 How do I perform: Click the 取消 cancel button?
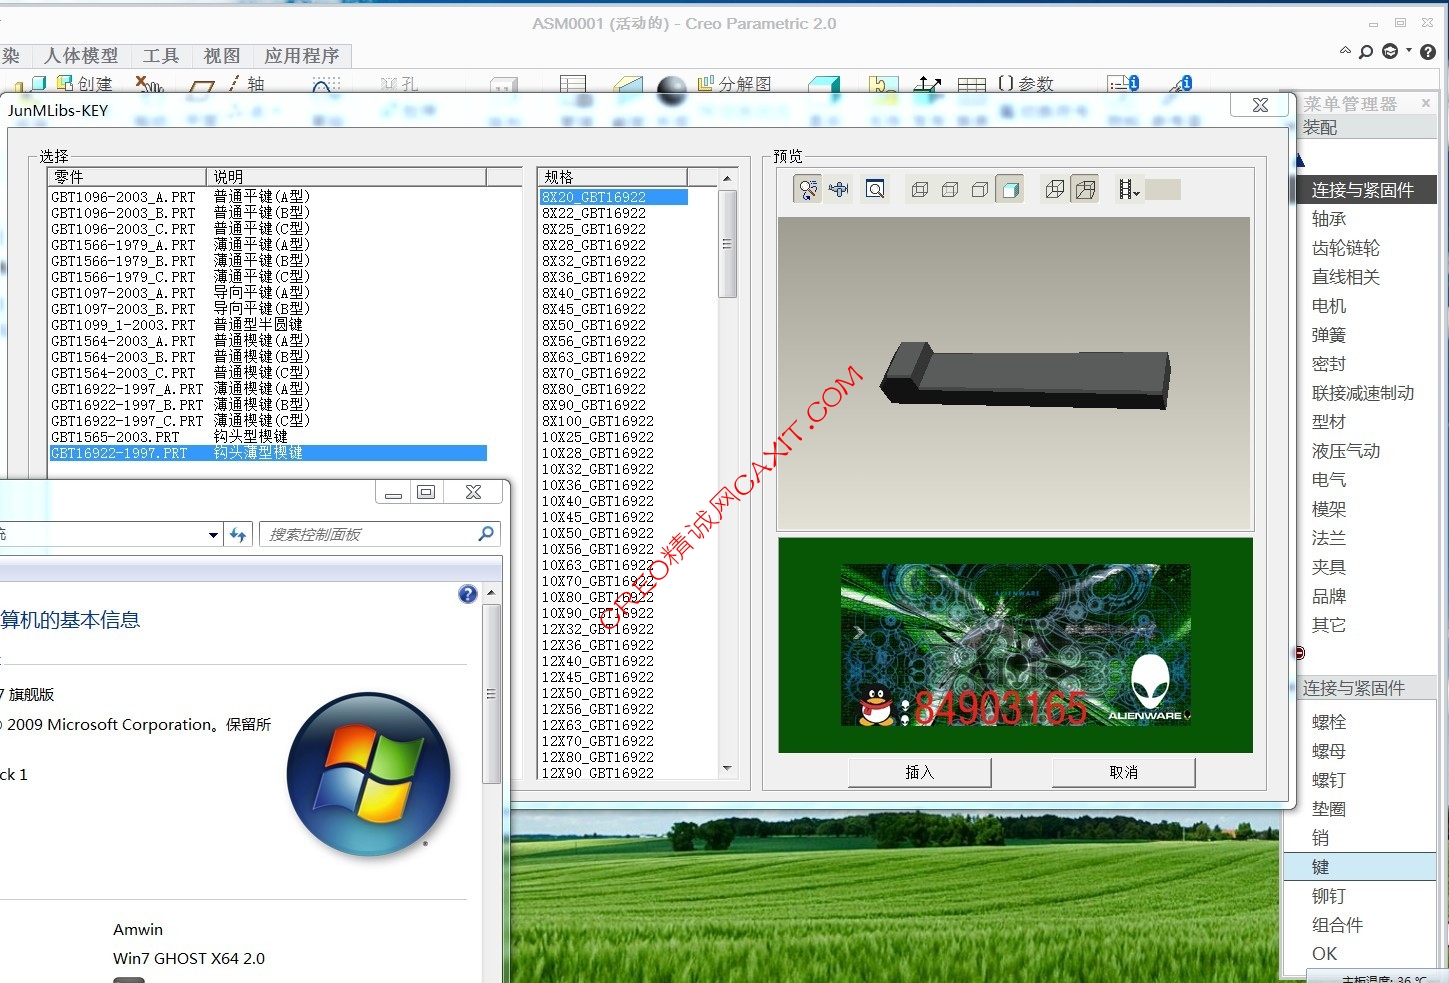1123,772
